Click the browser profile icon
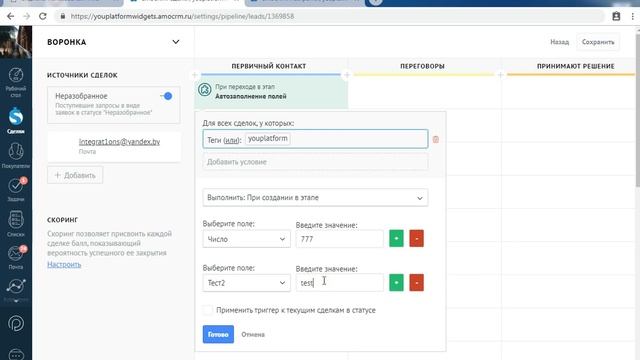640x360 pixels. [616, 16]
